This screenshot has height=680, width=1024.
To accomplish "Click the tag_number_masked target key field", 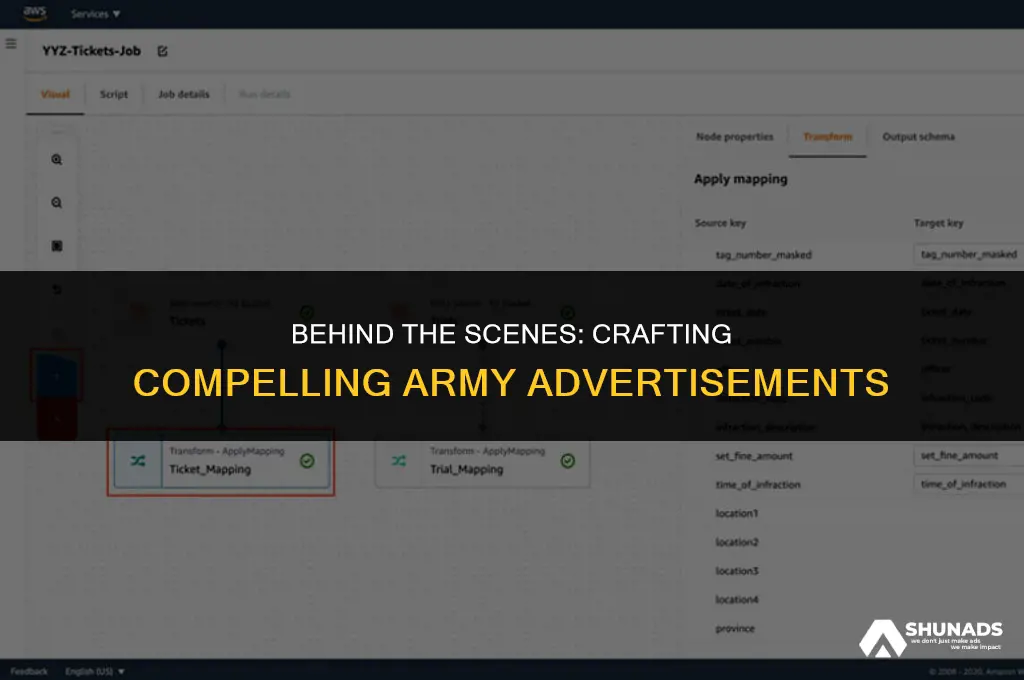I will coord(968,254).
